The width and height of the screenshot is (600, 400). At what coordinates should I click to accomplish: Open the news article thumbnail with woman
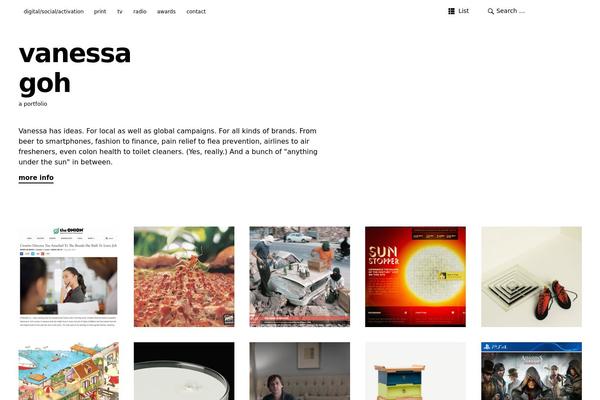click(x=68, y=277)
